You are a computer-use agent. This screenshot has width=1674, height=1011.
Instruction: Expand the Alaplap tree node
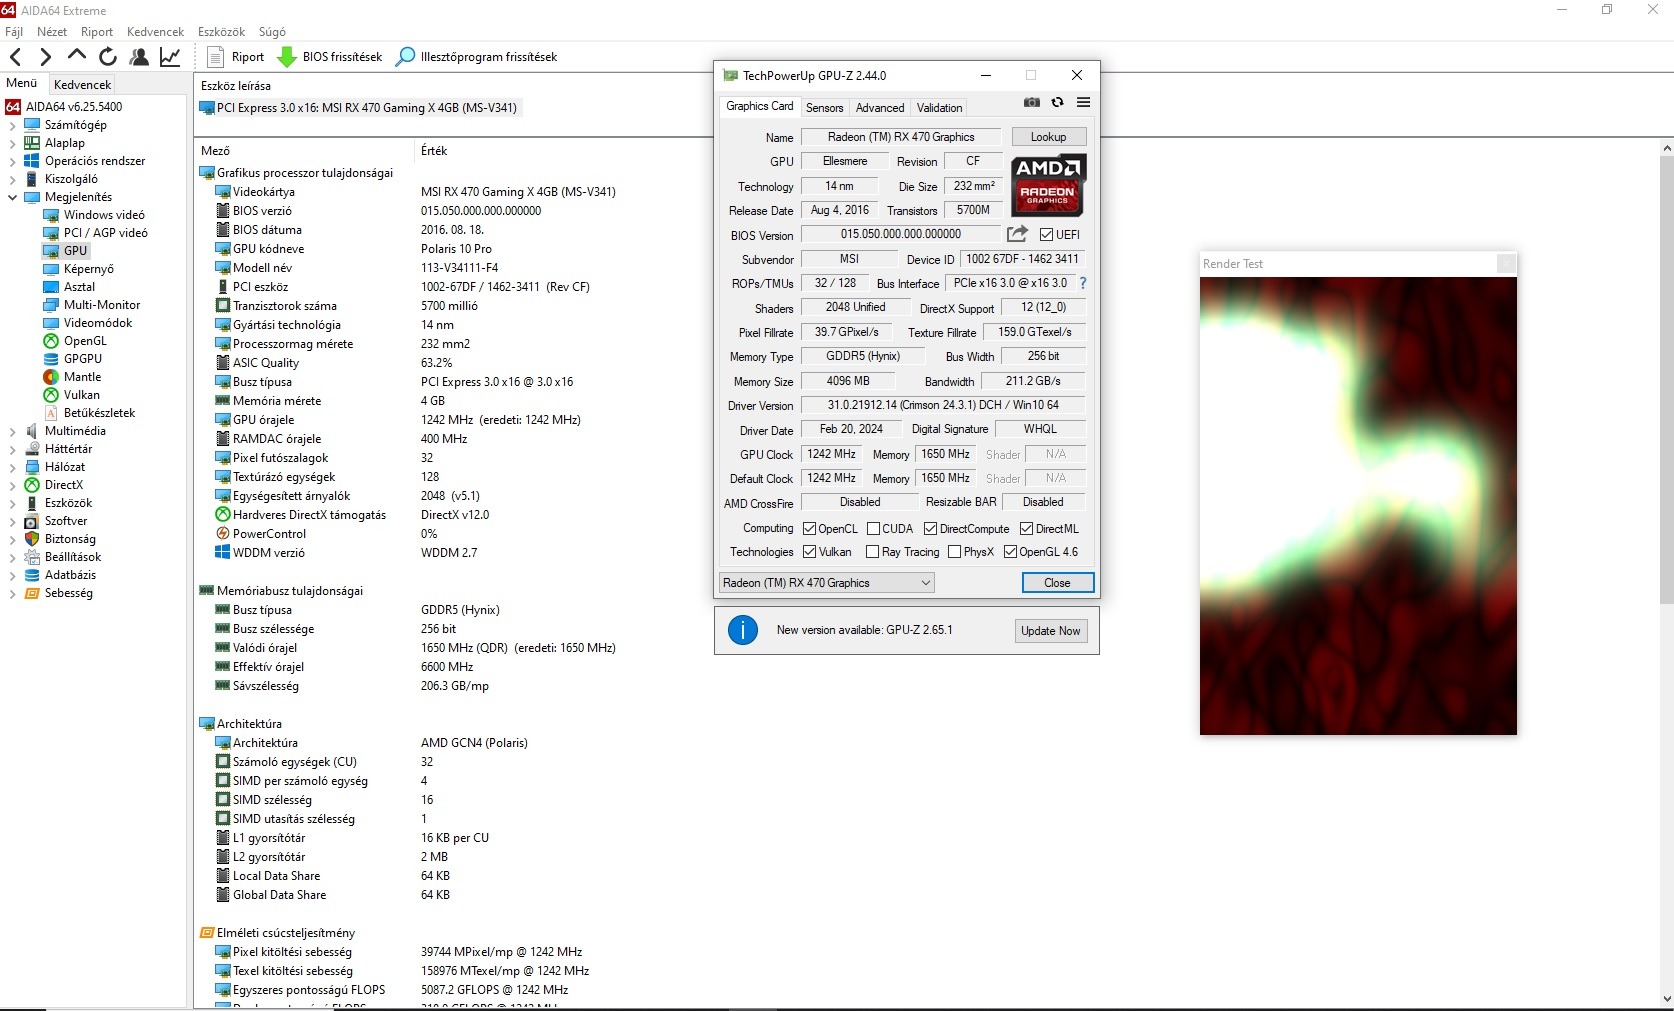coord(12,144)
